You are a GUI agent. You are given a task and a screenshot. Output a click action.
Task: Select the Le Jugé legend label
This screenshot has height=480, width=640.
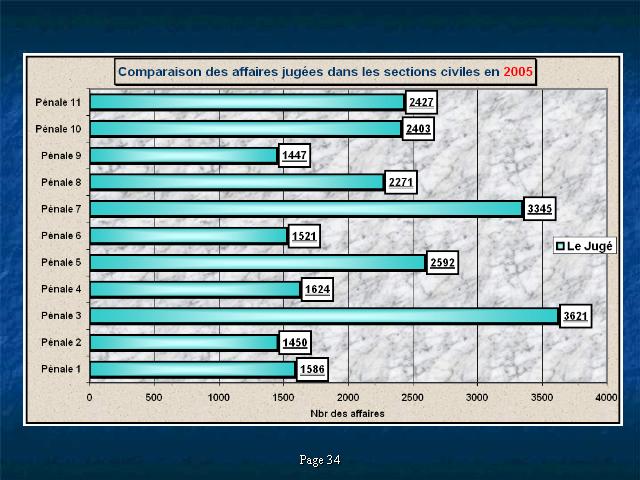tap(590, 246)
